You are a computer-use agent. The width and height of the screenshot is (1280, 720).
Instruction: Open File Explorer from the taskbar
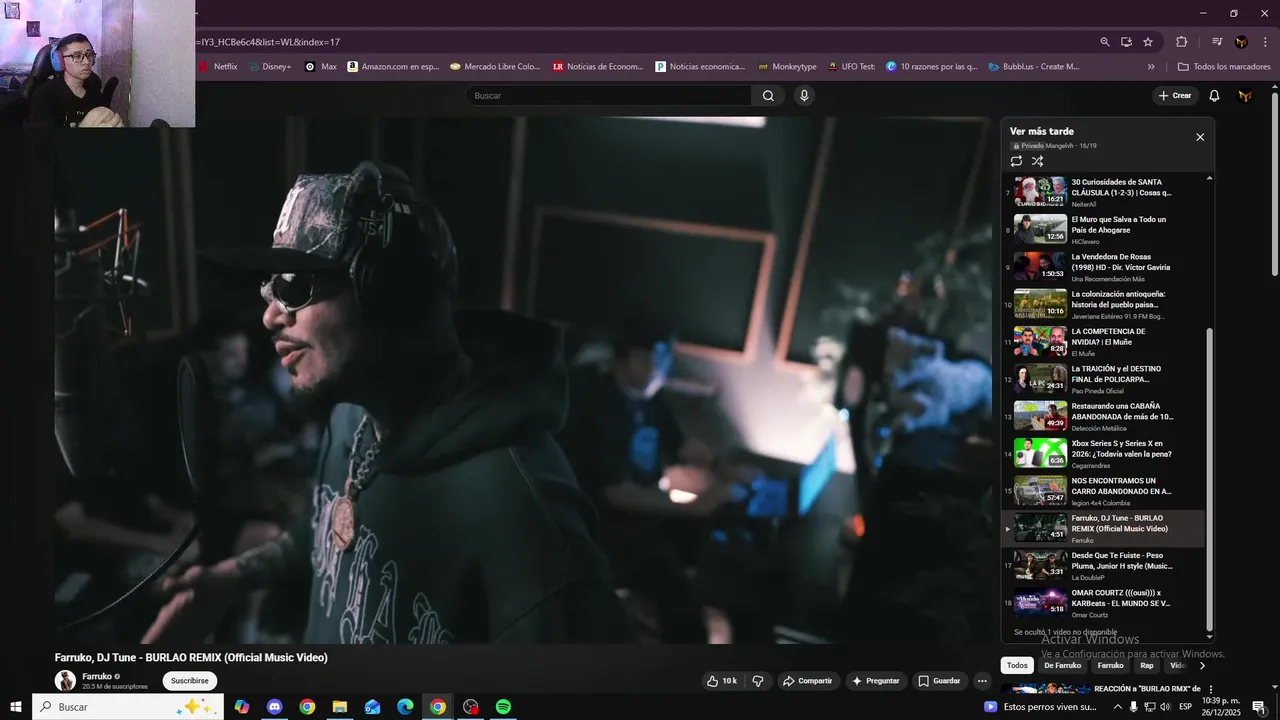(339, 707)
